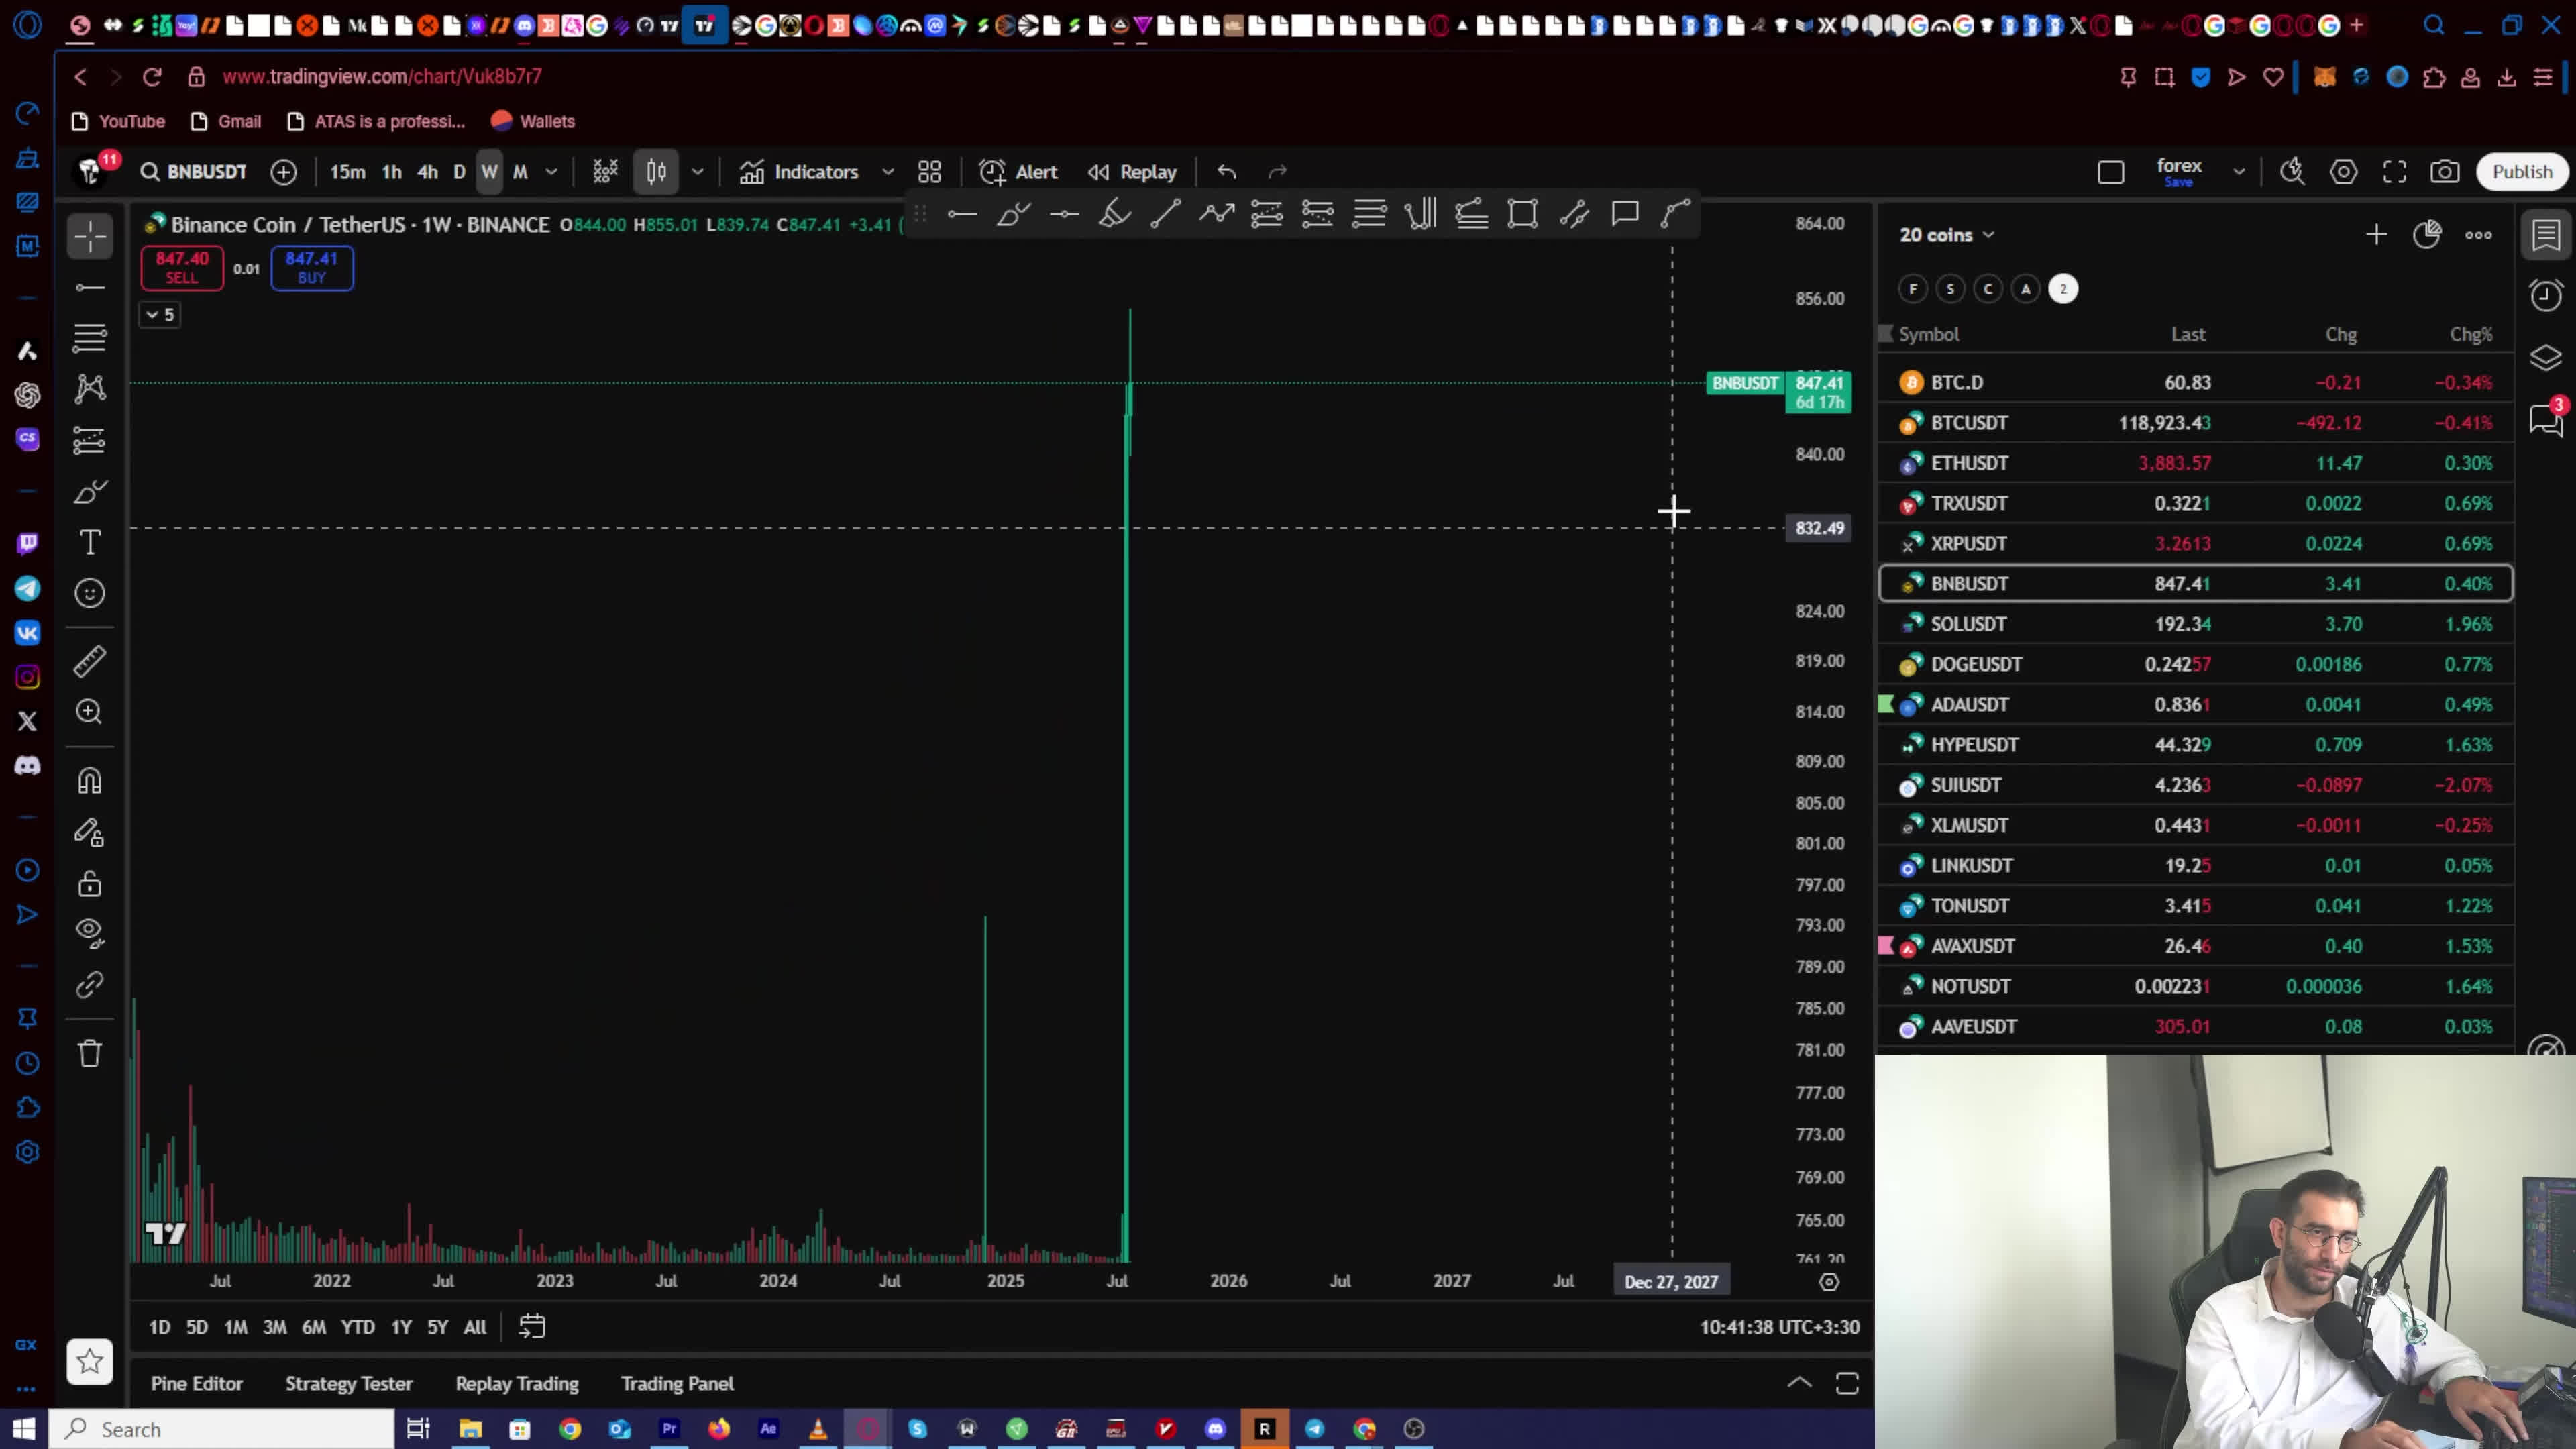Open the emoji and icons tool
Screen dimensions: 2576x1449
(90, 593)
